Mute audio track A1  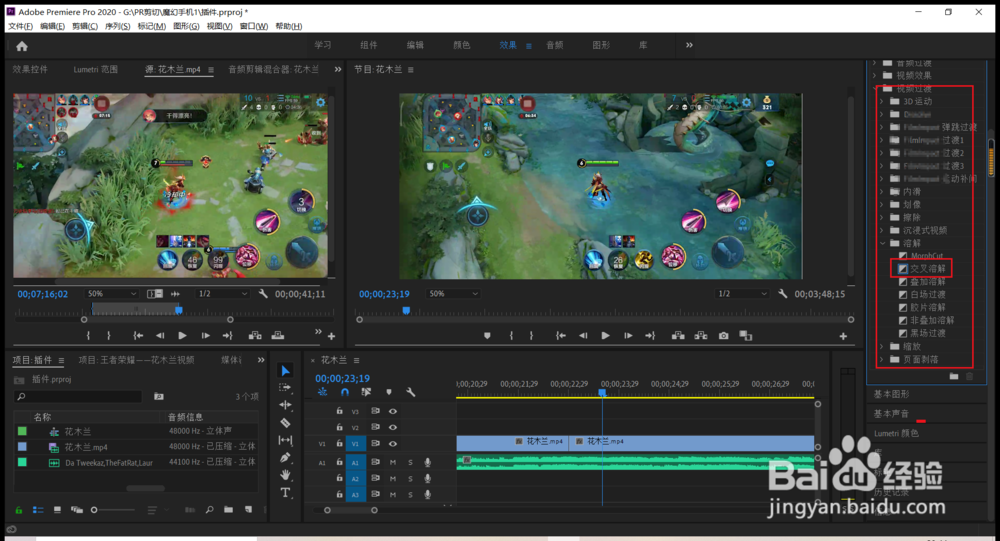(393, 462)
